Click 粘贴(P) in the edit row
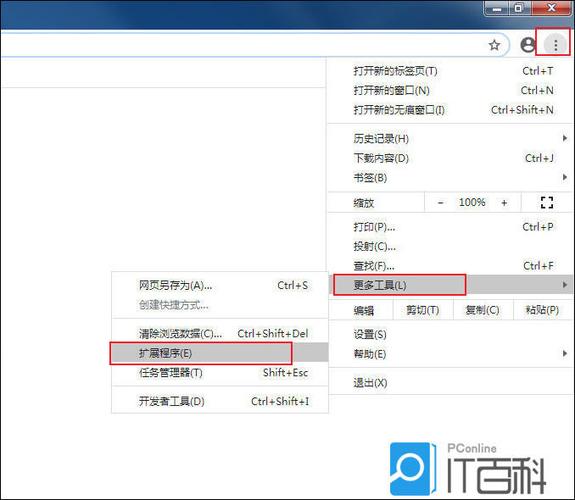 (542, 310)
